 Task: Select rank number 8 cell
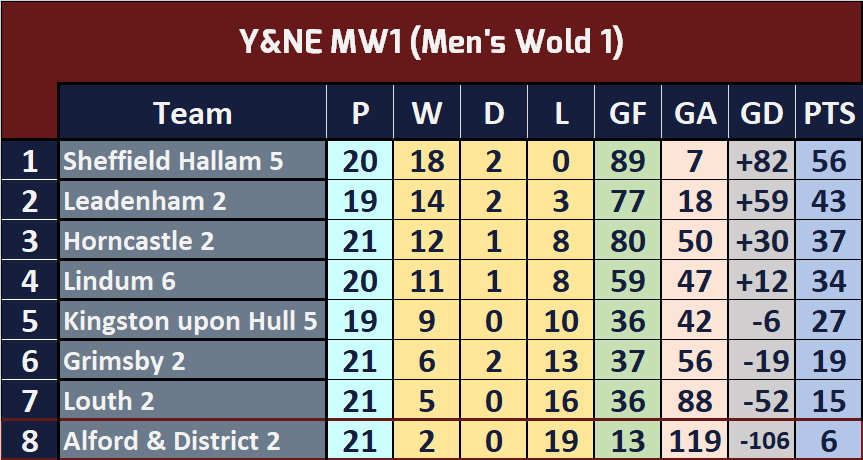tap(29, 440)
